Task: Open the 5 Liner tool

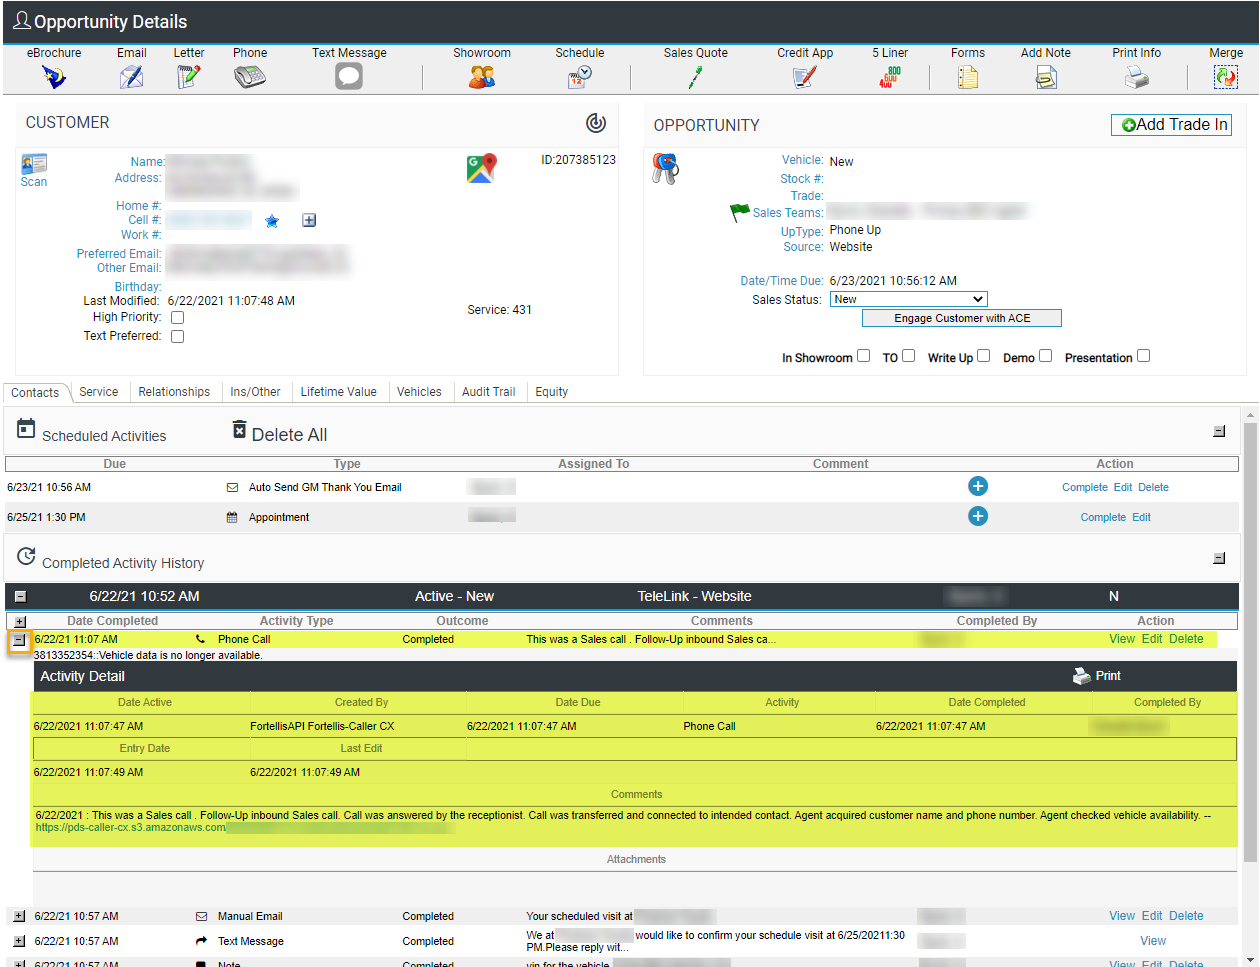Action: (890, 77)
